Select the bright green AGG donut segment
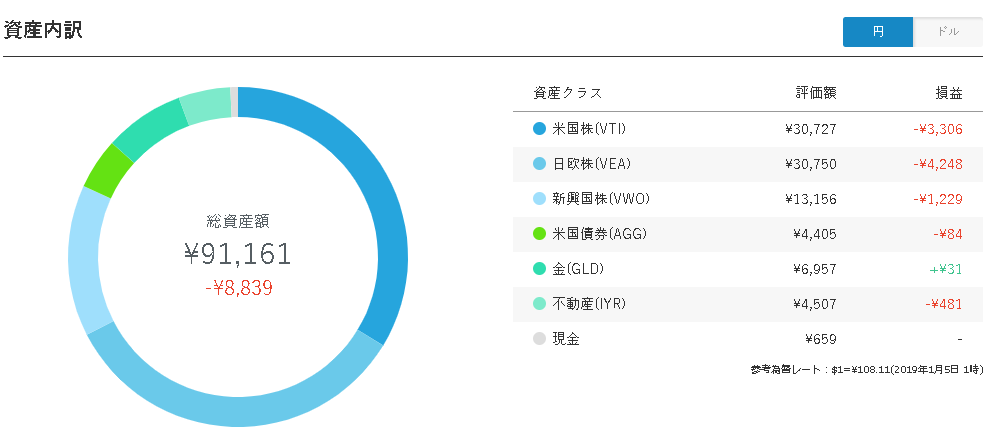 coord(108,171)
